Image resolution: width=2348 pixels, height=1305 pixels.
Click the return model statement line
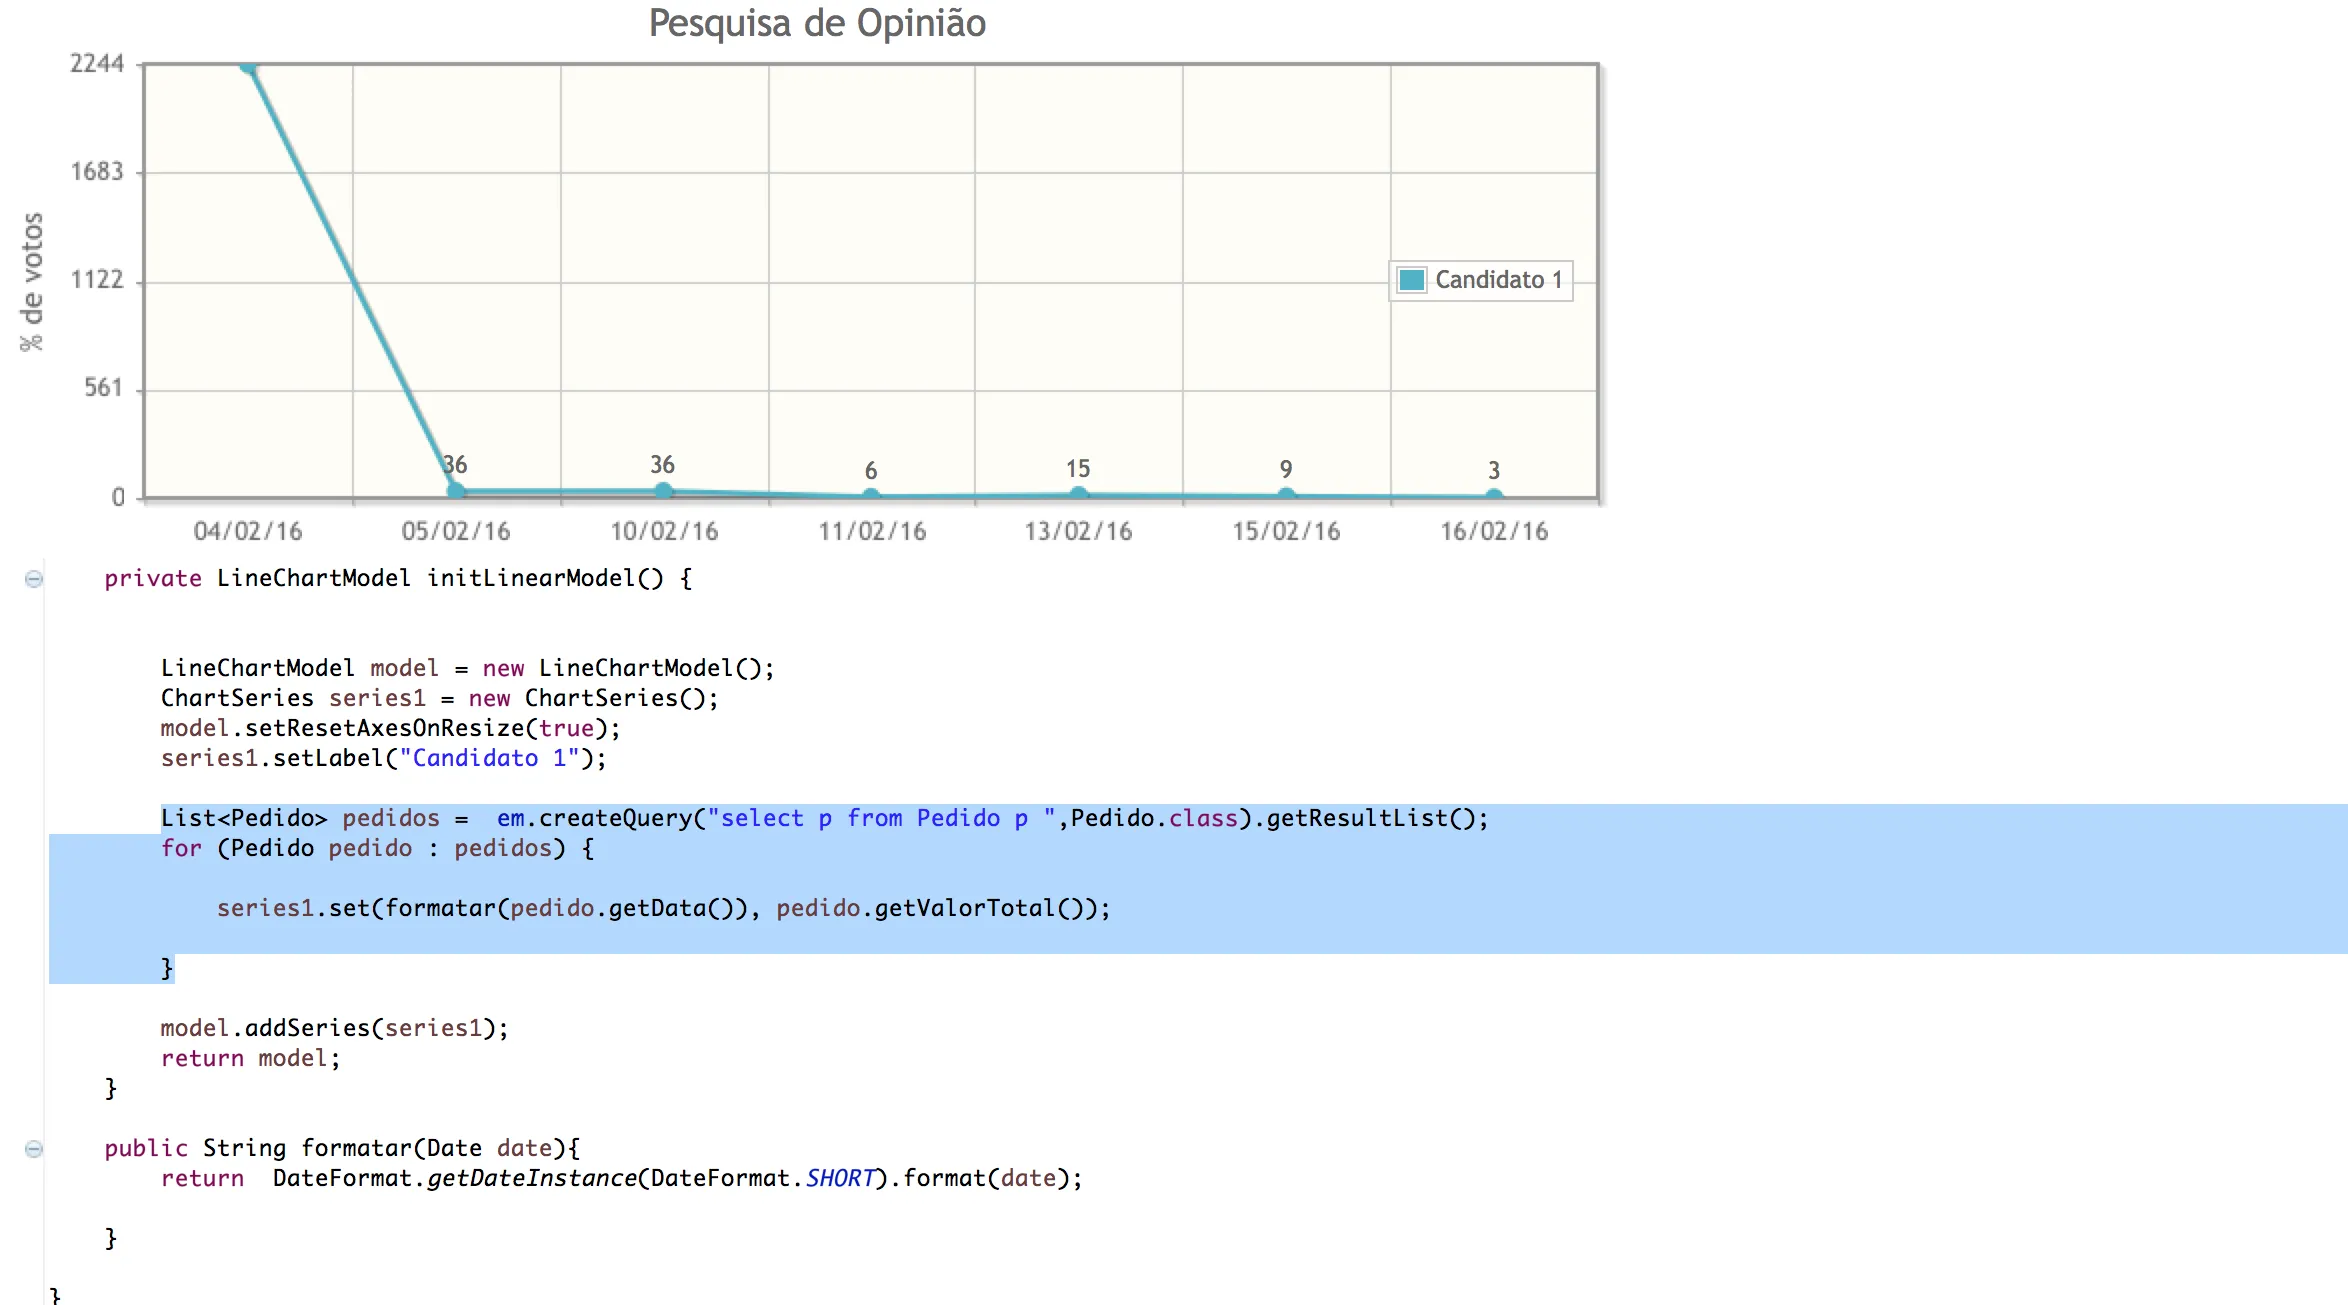(x=250, y=1059)
